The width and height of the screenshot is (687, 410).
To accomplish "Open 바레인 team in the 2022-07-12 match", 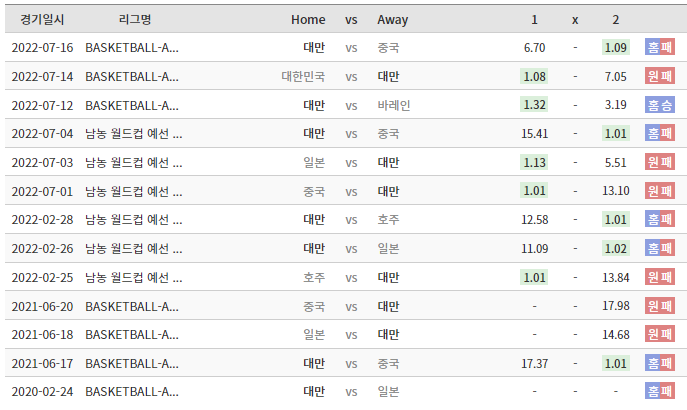I will pos(394,104).
